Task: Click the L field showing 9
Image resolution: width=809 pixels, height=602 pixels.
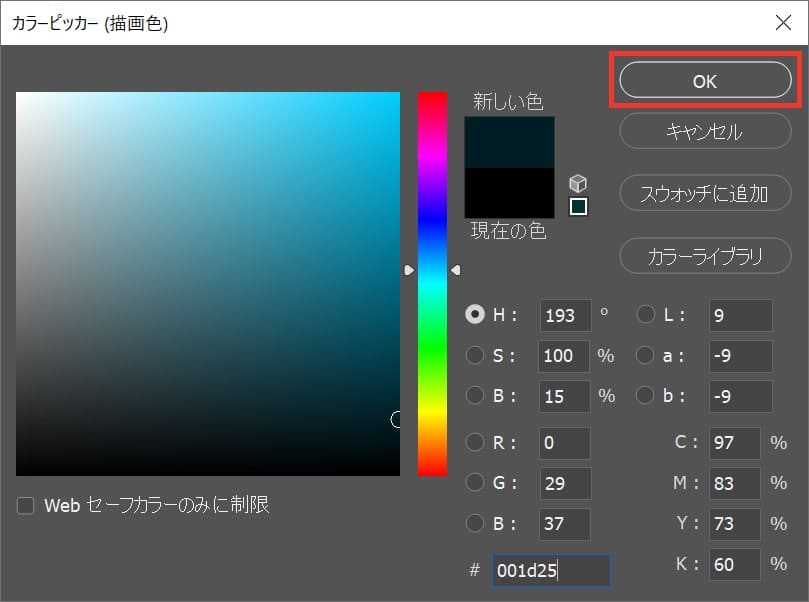Action: tap(741, 315)
